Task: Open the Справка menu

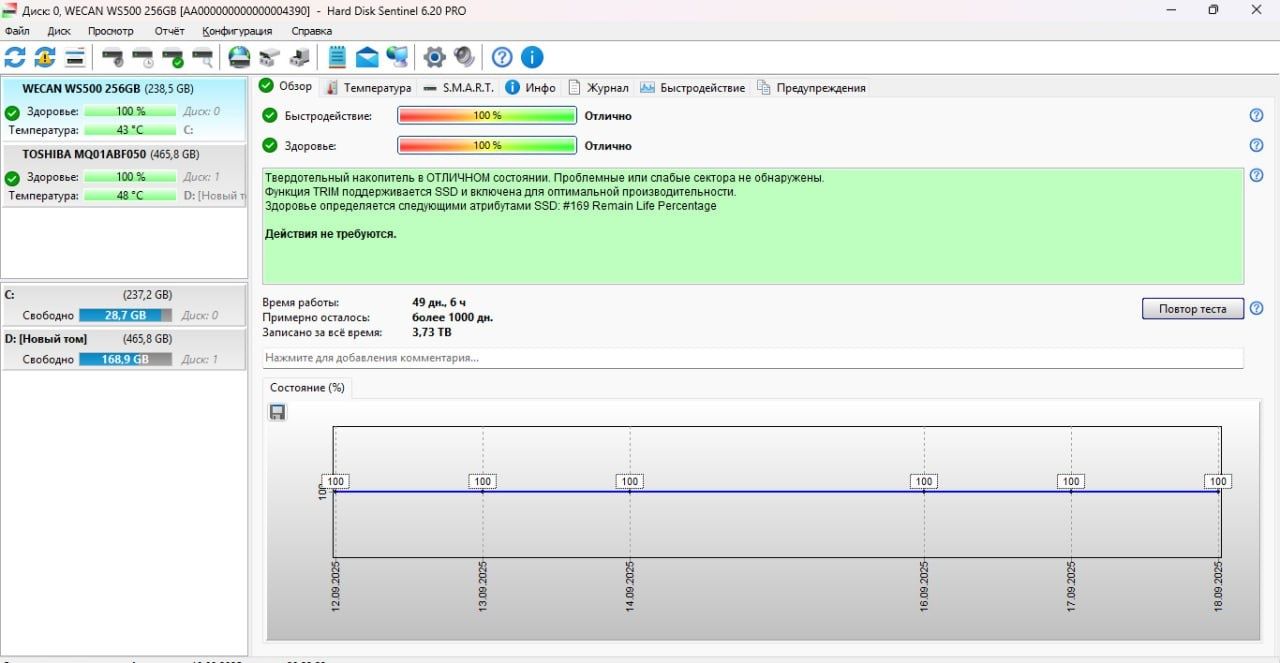Action: click(x=311, y=31)
